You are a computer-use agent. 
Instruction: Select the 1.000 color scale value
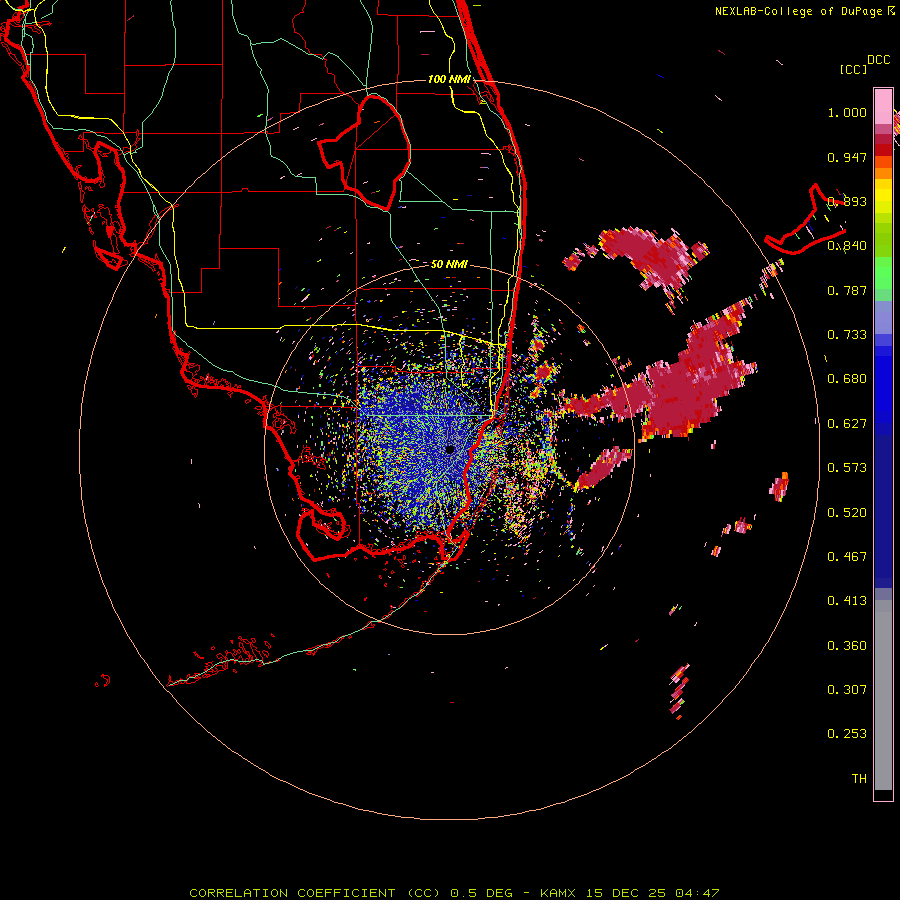tap(847, 112)
